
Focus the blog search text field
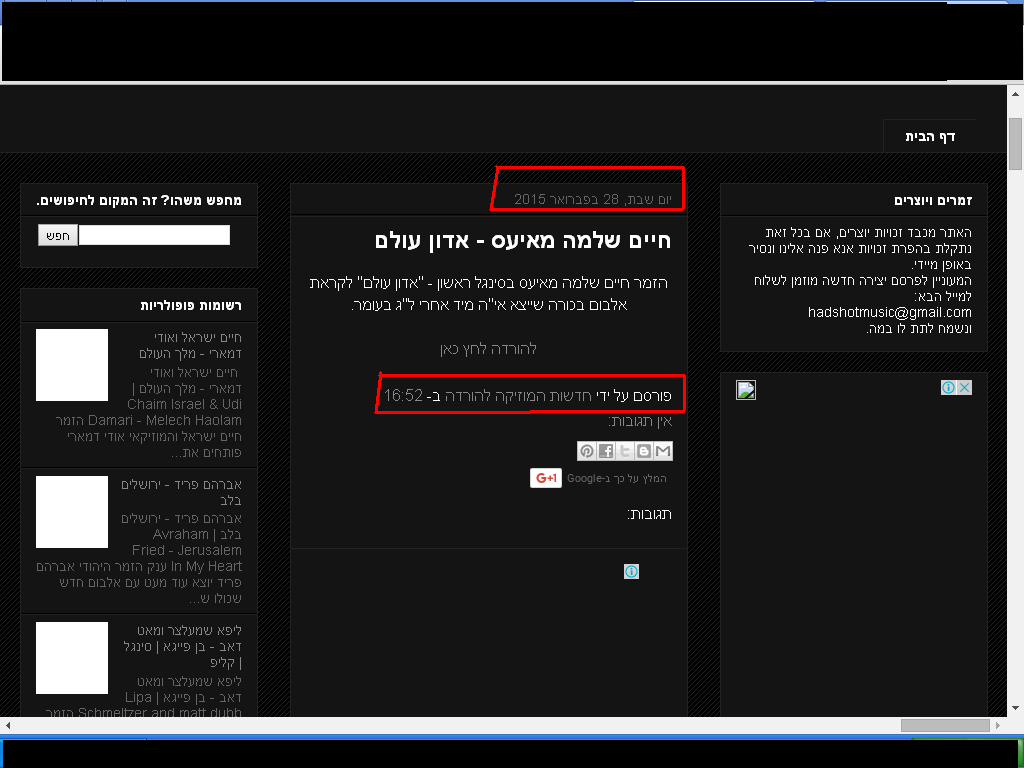click(x=154, y=235)
